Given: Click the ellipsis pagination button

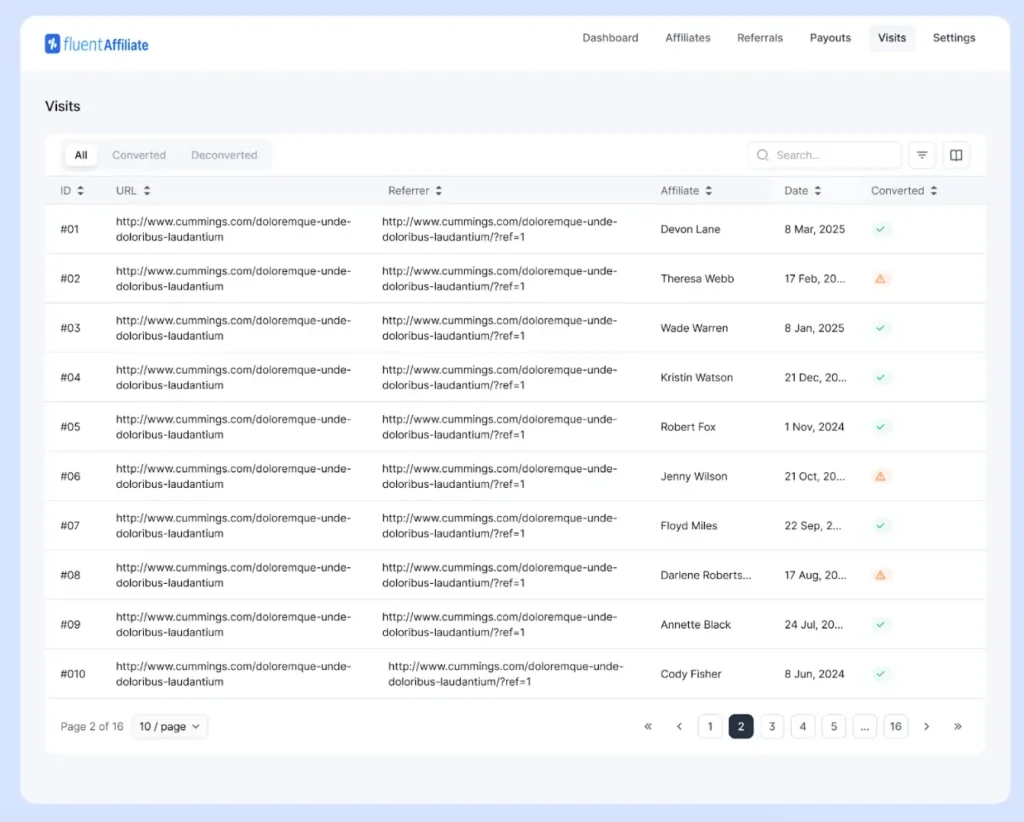Looking at the screenshot, I should pyautogui.click(x=865, y=727).
